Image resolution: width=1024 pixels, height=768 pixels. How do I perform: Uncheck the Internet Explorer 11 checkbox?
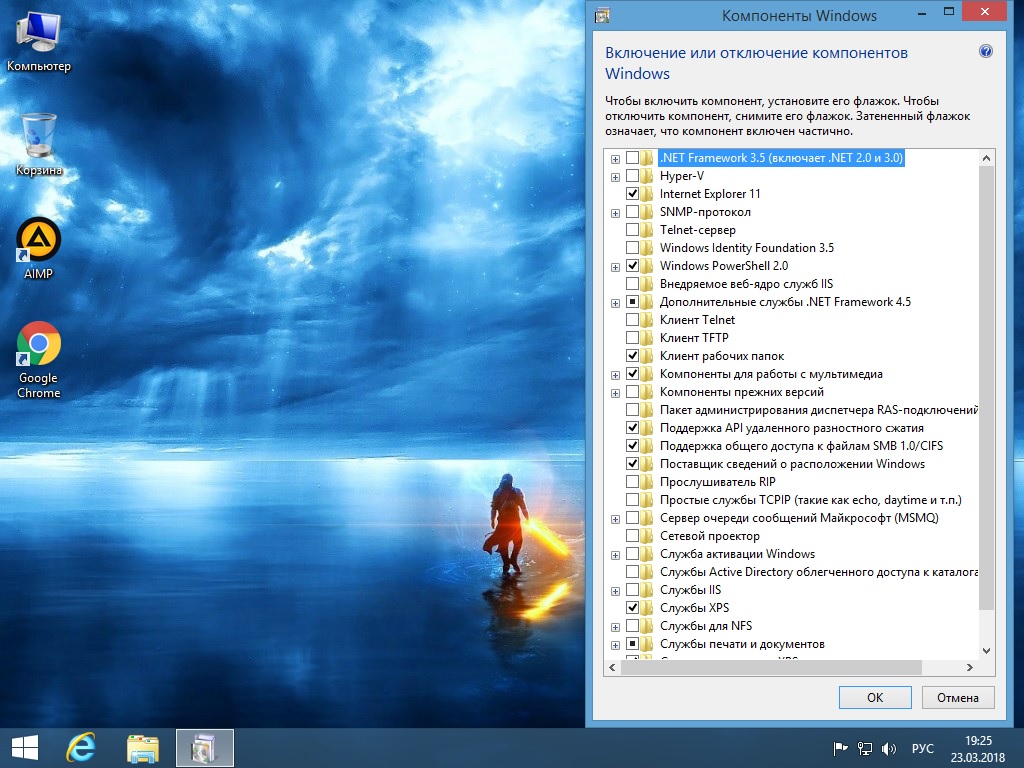[x=632, y=194]
